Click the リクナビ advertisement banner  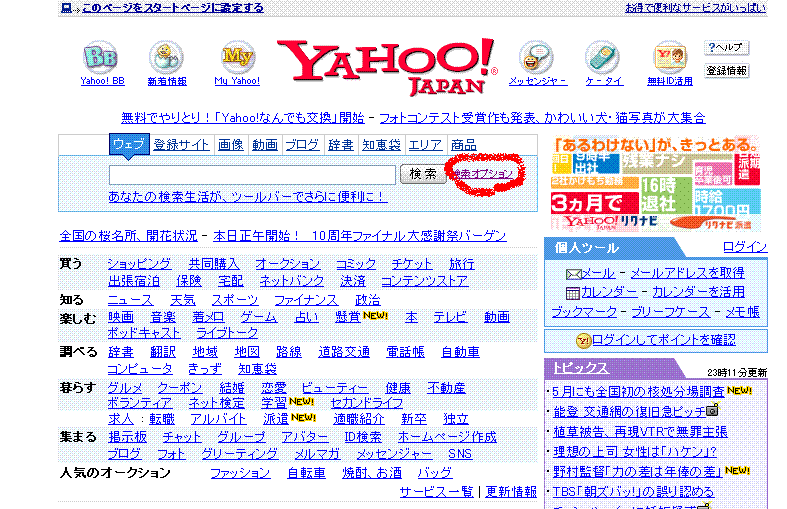(655, 184)
